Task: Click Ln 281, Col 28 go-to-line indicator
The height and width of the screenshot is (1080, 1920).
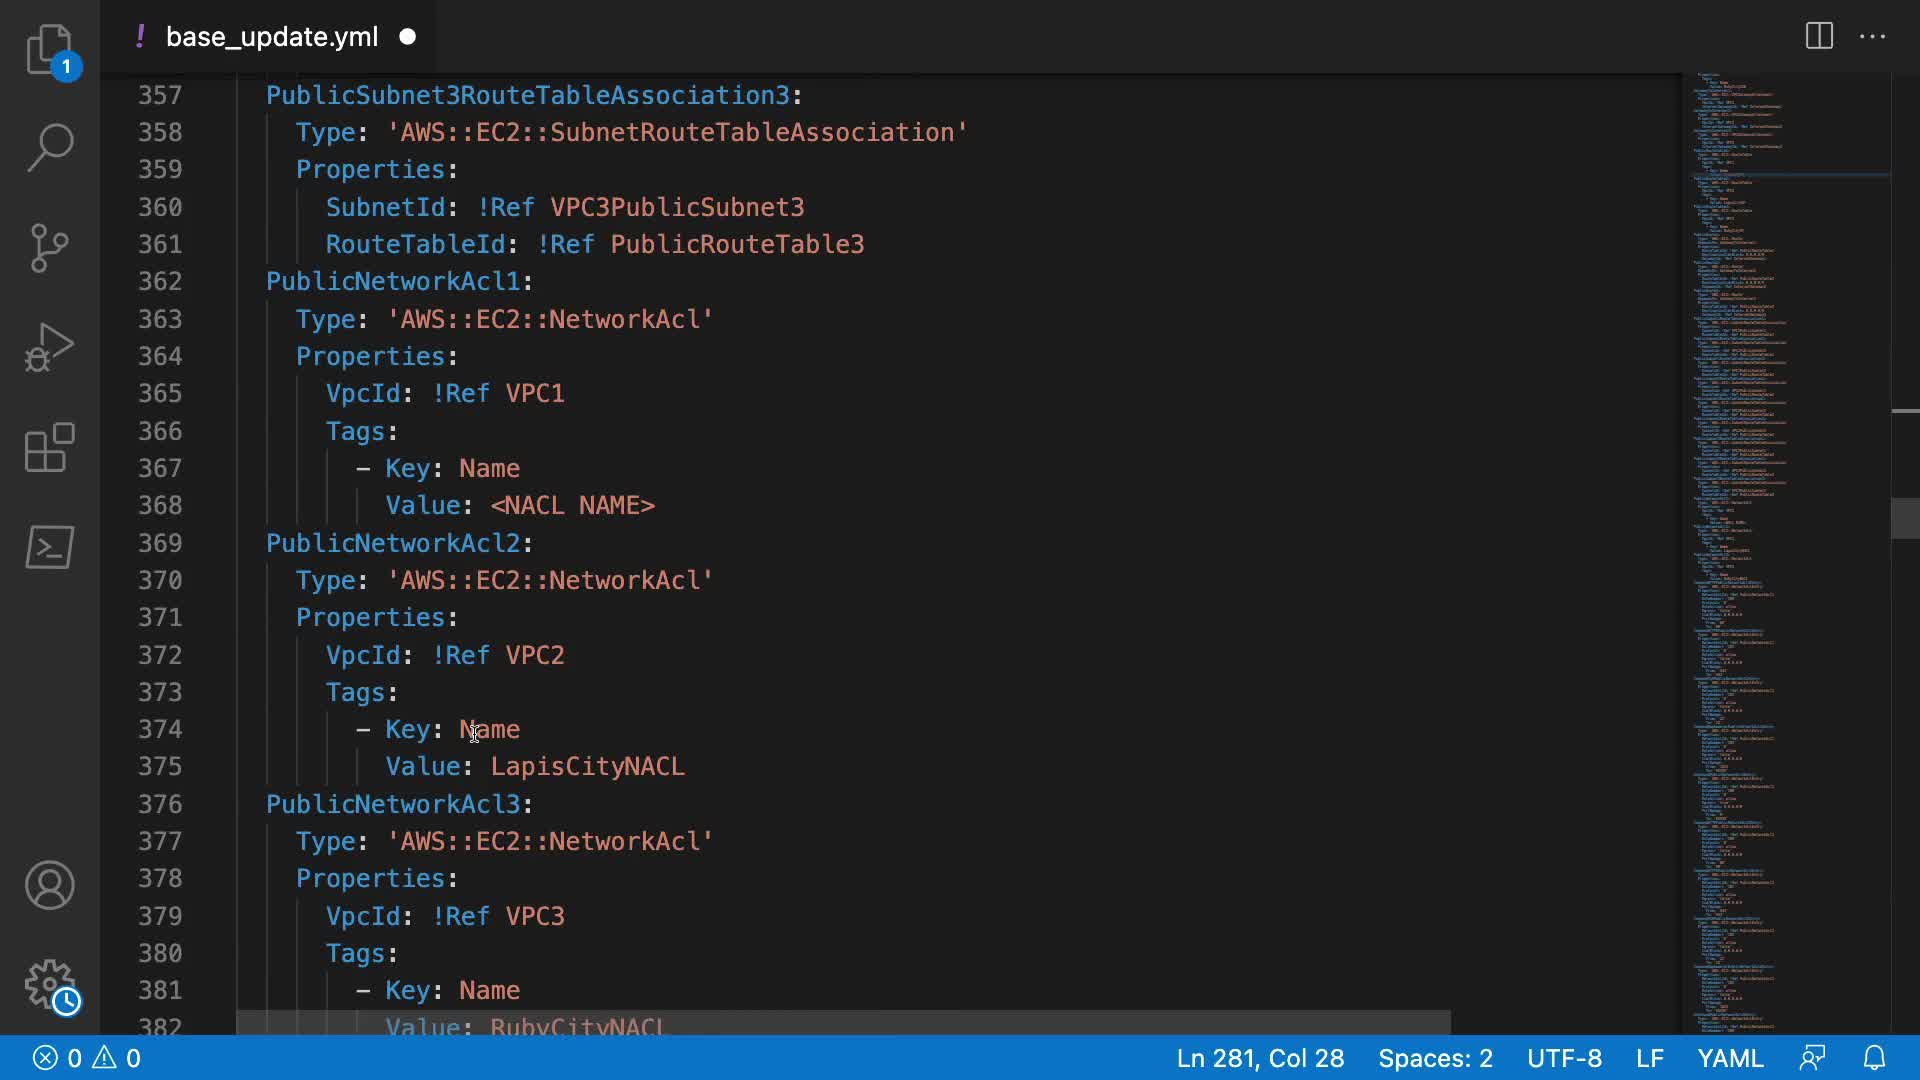Action: click(1259, 1058)
